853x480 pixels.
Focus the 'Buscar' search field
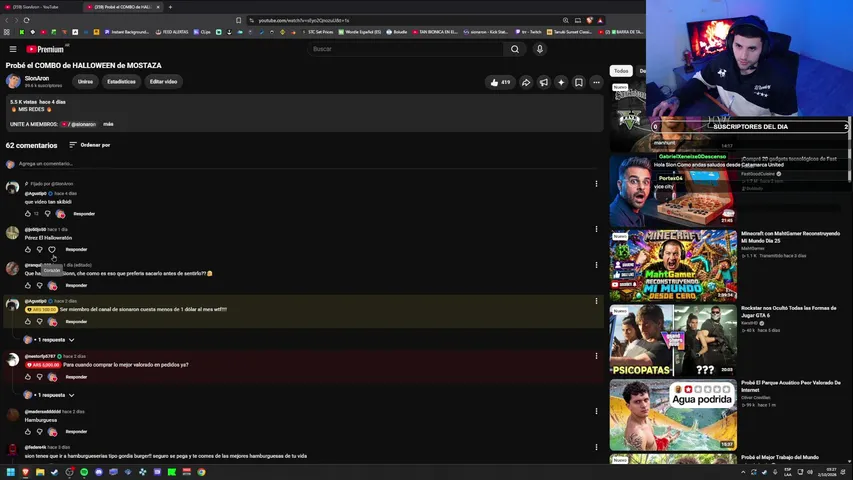point(405,49)
